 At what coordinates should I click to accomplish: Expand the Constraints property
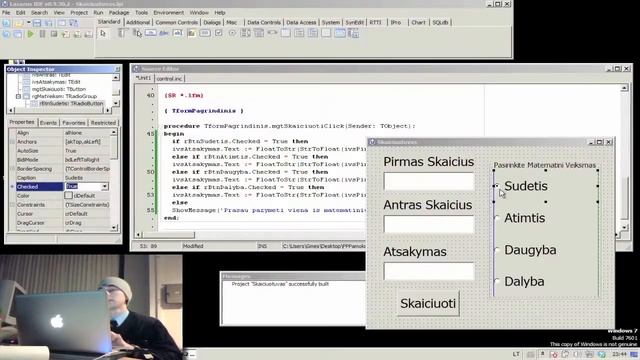coord(12,204)
